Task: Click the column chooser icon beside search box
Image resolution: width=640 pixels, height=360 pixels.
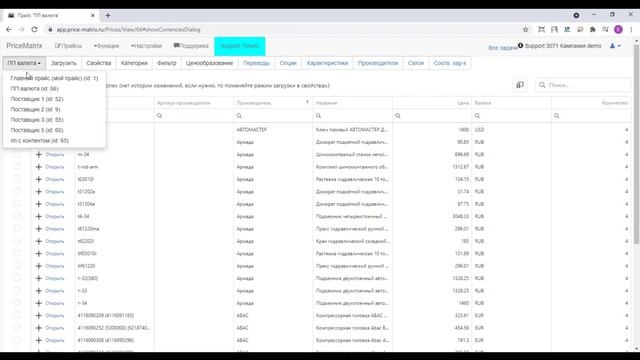Action: [x=520, y=85]
